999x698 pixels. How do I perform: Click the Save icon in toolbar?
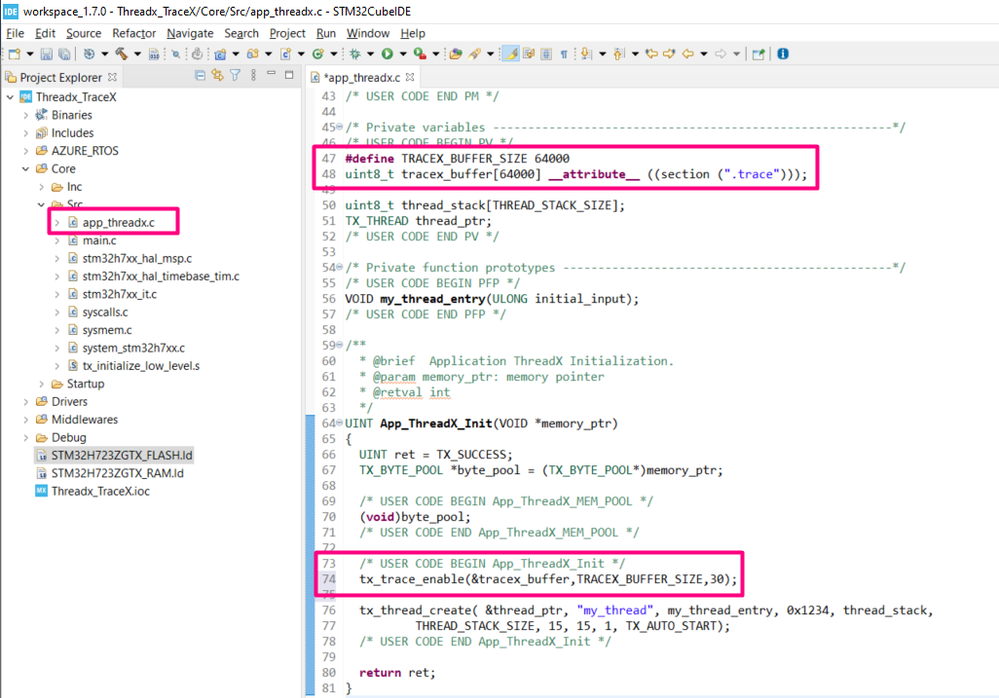click(x=47, y=54)
